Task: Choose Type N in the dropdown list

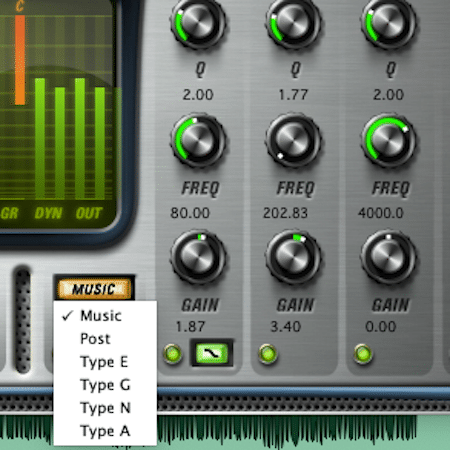Action: [x=105, y=408]
